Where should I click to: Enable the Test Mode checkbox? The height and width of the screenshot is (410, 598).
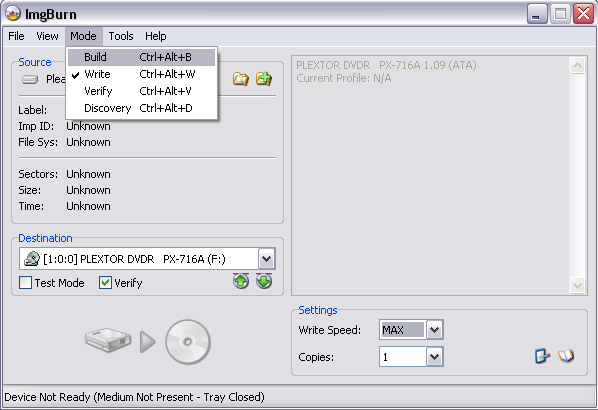(x=26, y=283)
